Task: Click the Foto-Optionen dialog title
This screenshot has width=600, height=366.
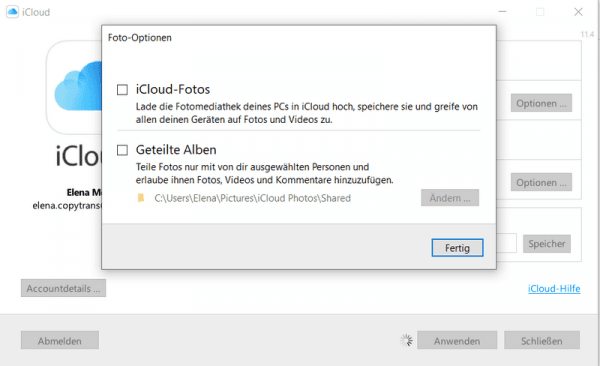Action: (140, 38)
